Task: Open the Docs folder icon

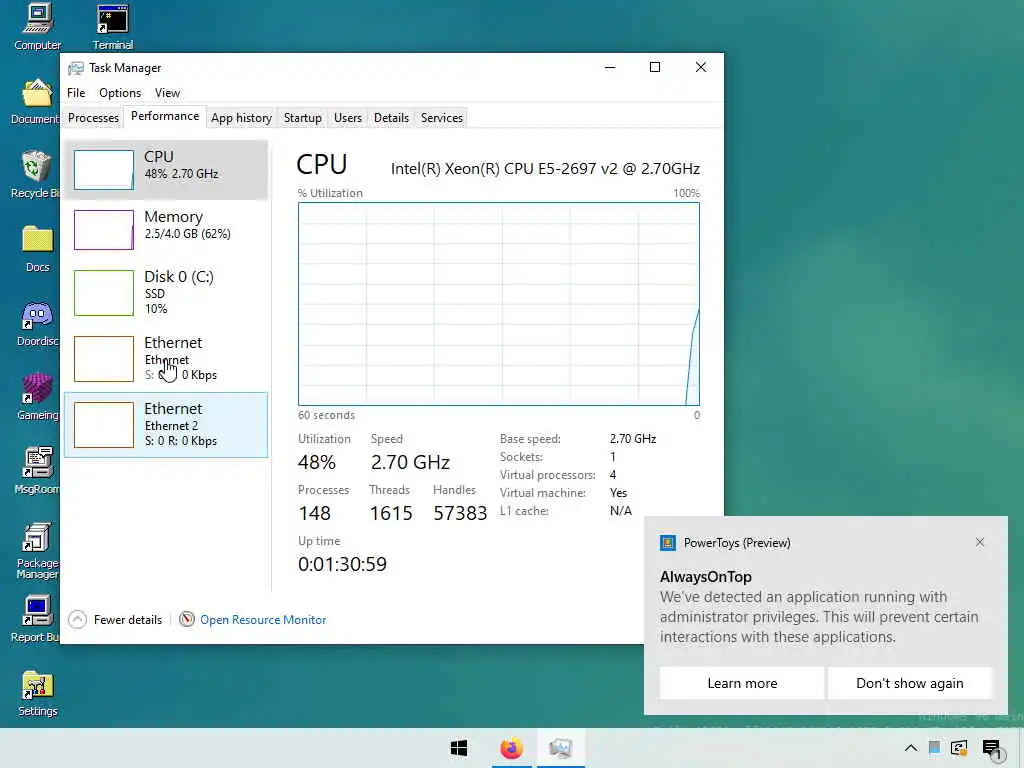Action: [37, 248]
